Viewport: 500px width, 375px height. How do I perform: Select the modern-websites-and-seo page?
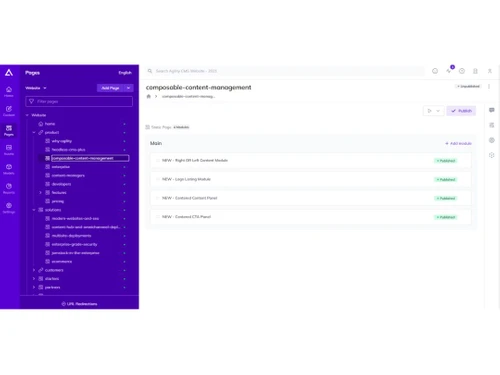point(75,219)
